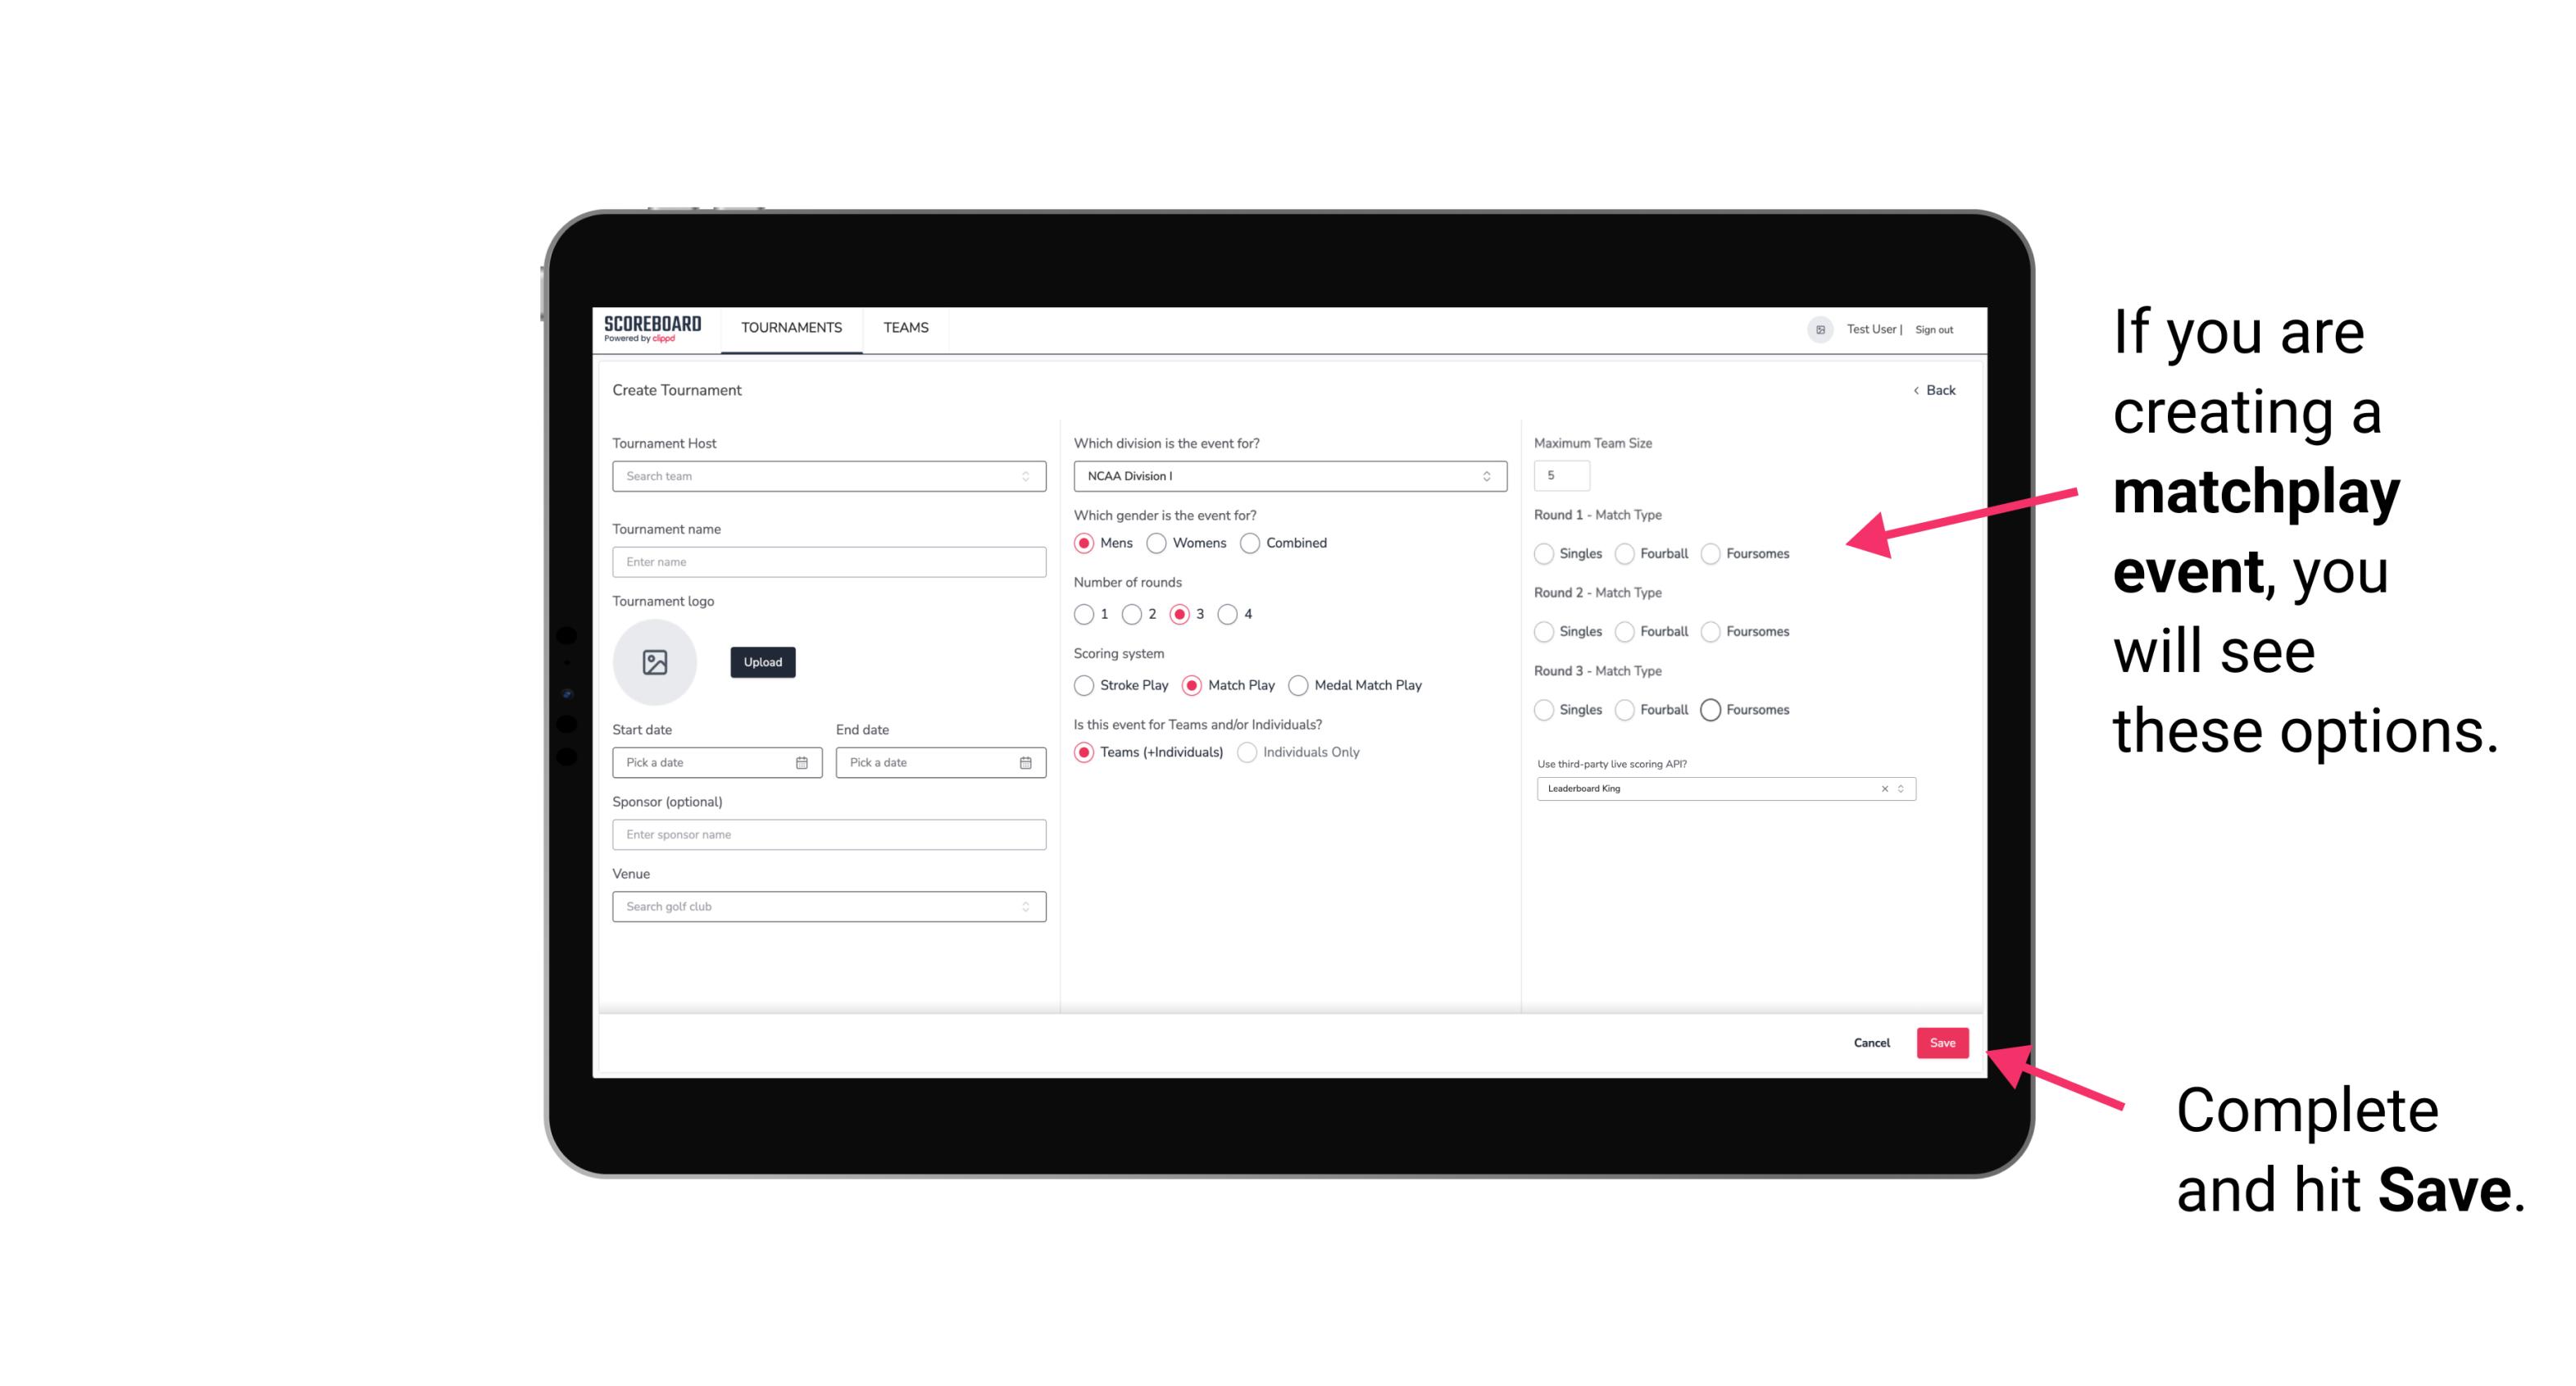Click the Save button
Image resolution: width=2576 pixels, height=1386 pixels.
pyautogui.click(x=1942, y=1041)
